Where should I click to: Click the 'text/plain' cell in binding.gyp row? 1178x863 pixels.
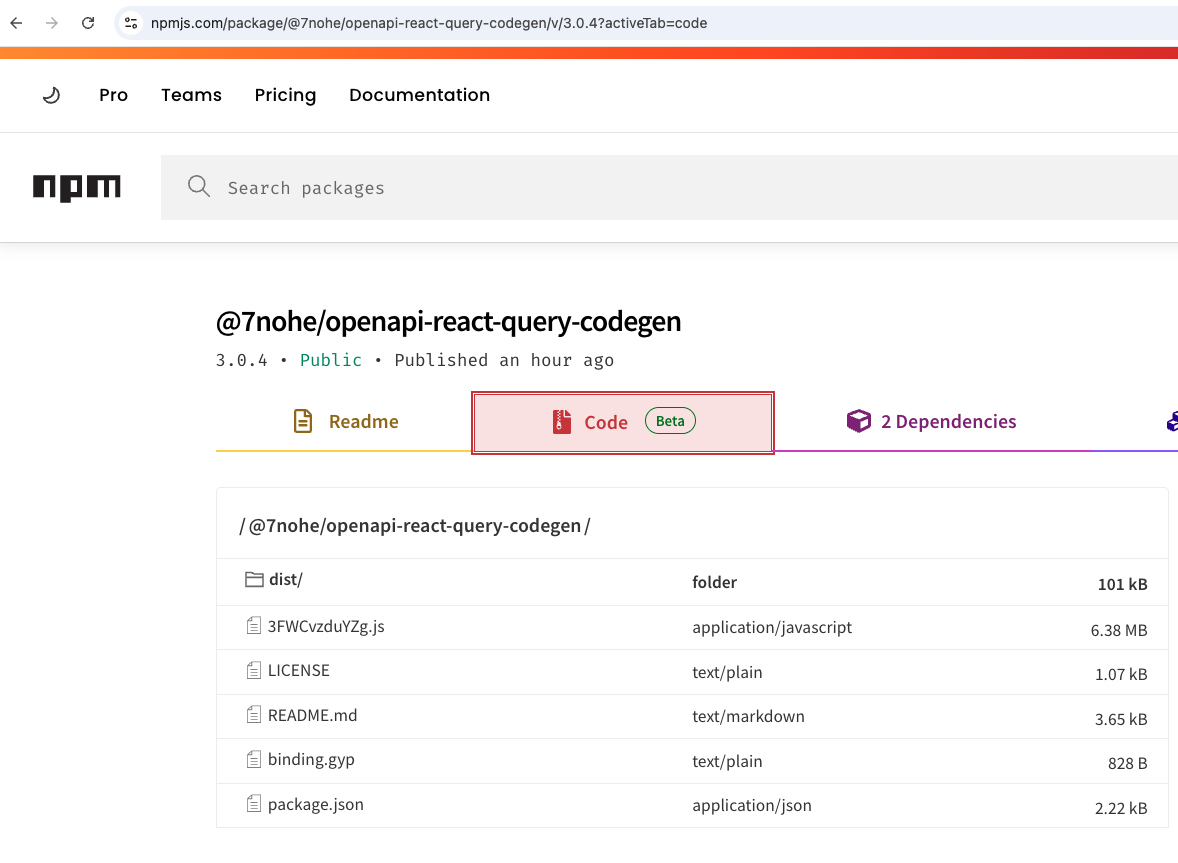(x=727, y=762)
